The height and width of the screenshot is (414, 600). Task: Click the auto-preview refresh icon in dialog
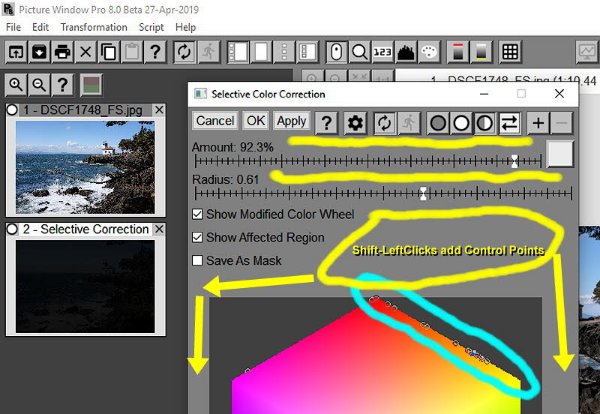[x=385, y=123]
